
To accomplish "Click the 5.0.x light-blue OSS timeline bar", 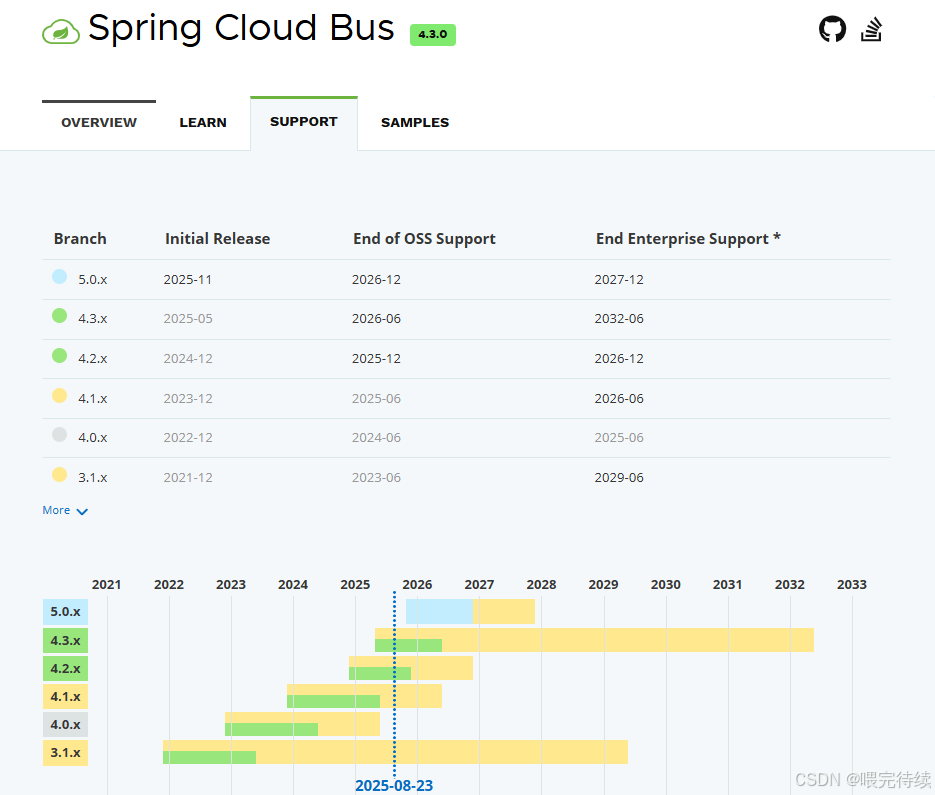I will [x=439, y=612].
